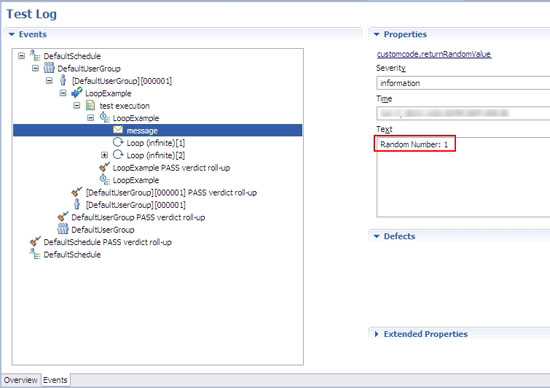Viewport: 550px width, 388px height.
Task: Collapse the Properties section
Action: [377, 34]
